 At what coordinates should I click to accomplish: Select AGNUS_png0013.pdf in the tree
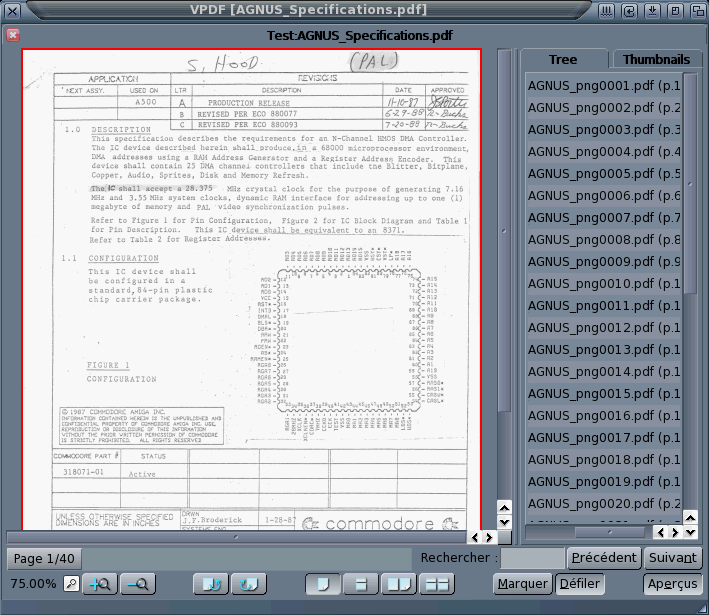(x=604, y=350)
